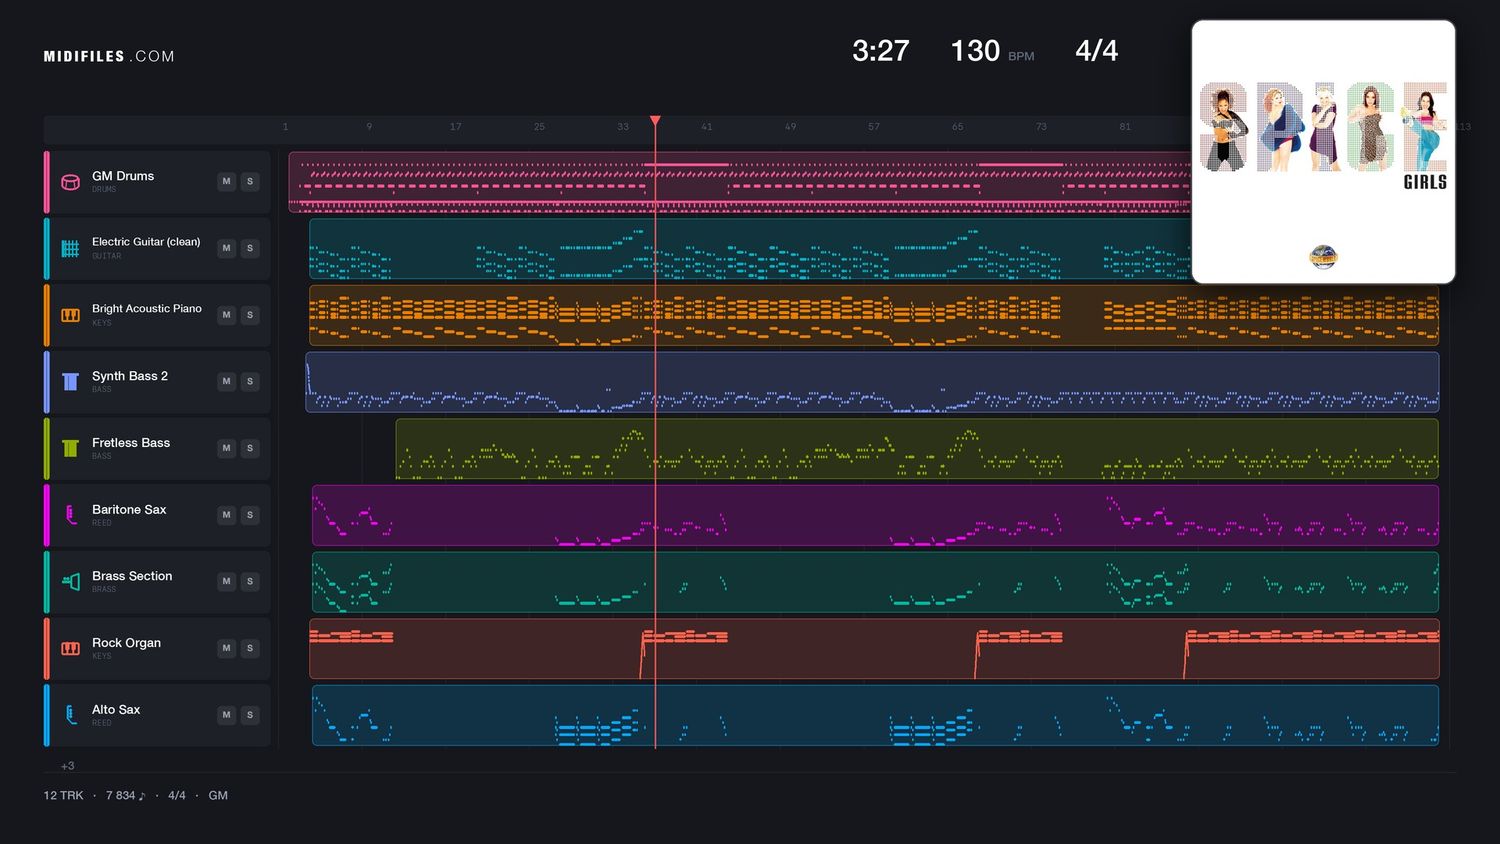The width and height of the screenshot is (1500, 844).
Task: Click the 7 834 note count
Action: pos(126,796)
